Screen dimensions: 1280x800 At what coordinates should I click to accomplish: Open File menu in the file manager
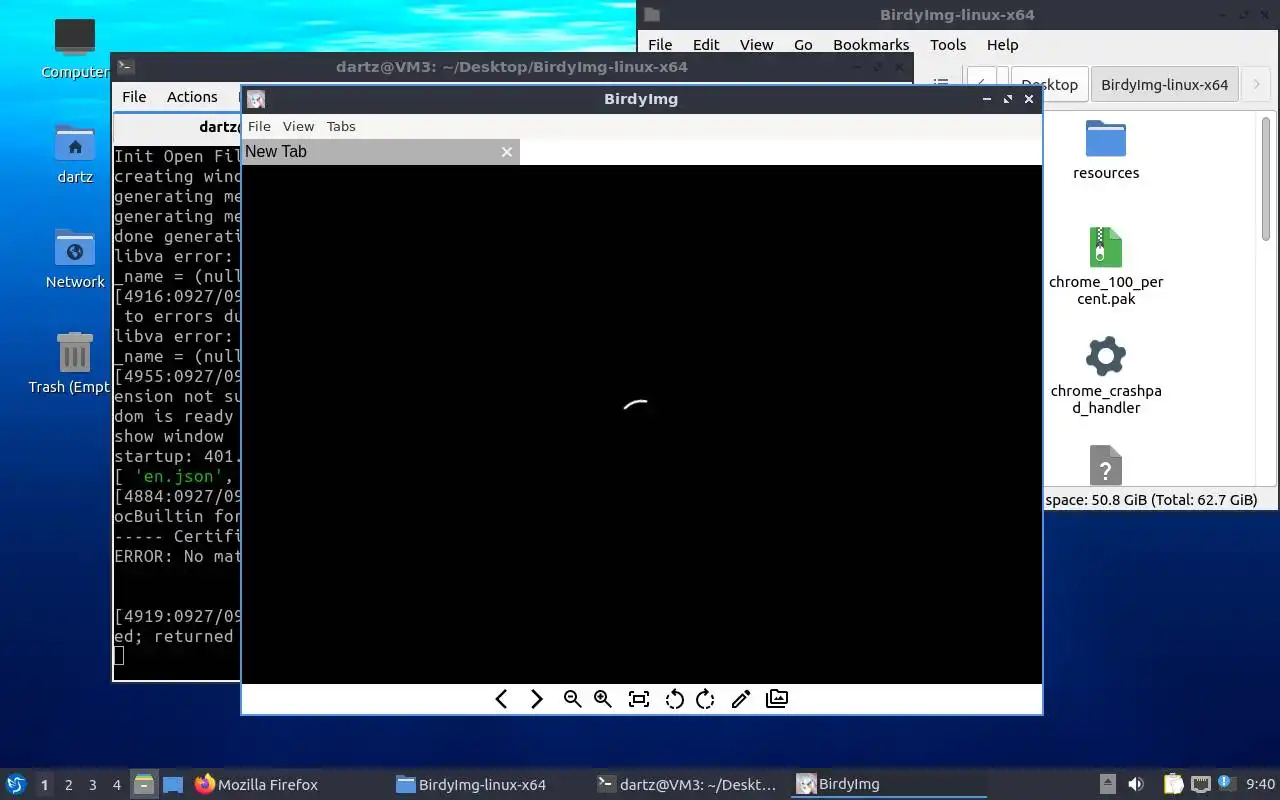(660, 45)
